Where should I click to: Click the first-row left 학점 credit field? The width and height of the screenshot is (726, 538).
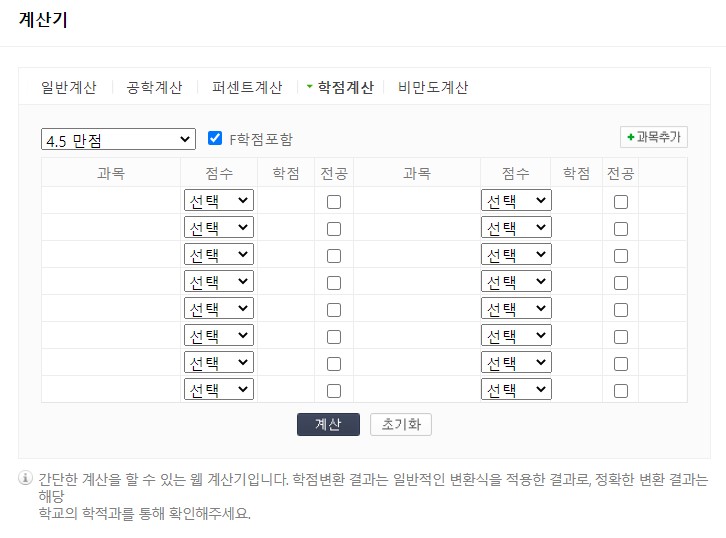pyautogui.click(x=286, y=200)
